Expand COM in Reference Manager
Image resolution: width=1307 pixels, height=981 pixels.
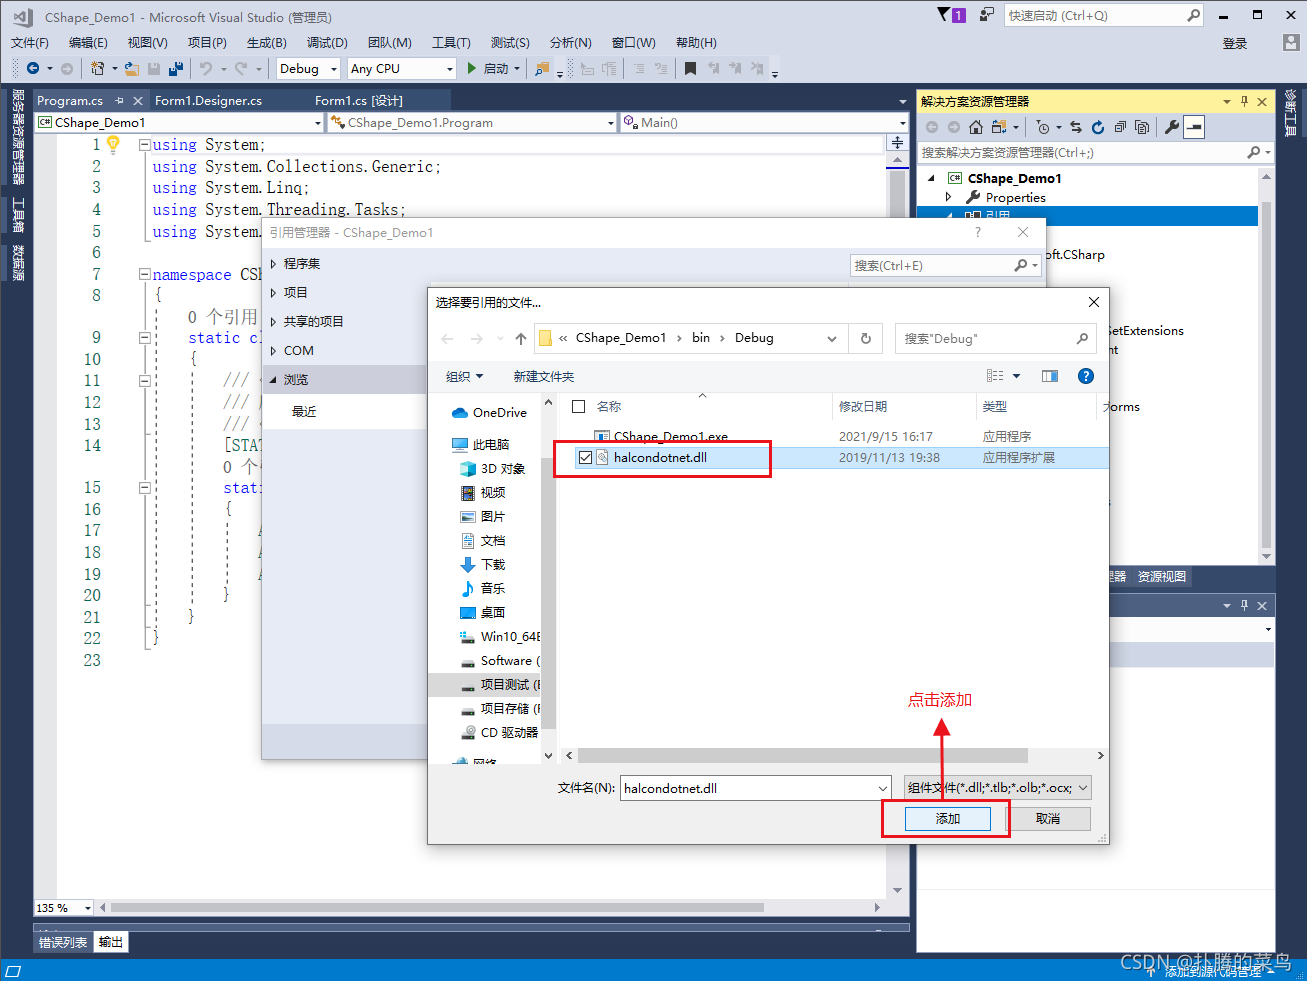click(273, 351)
